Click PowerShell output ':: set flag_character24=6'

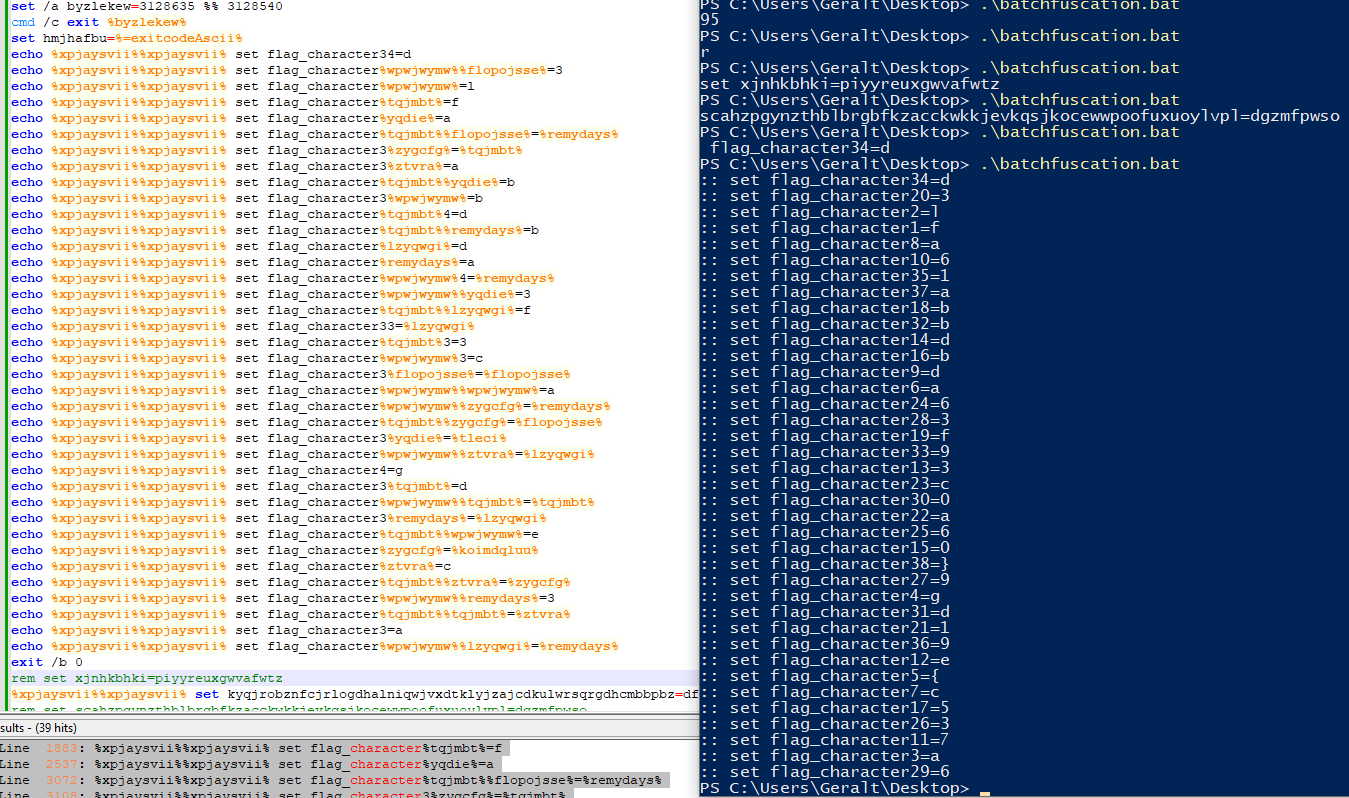[x=826, y=404]
